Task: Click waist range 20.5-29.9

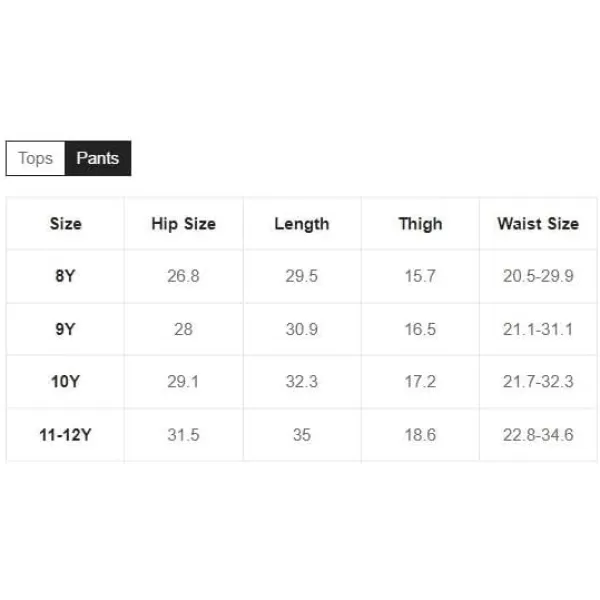Action: point(538,276)
